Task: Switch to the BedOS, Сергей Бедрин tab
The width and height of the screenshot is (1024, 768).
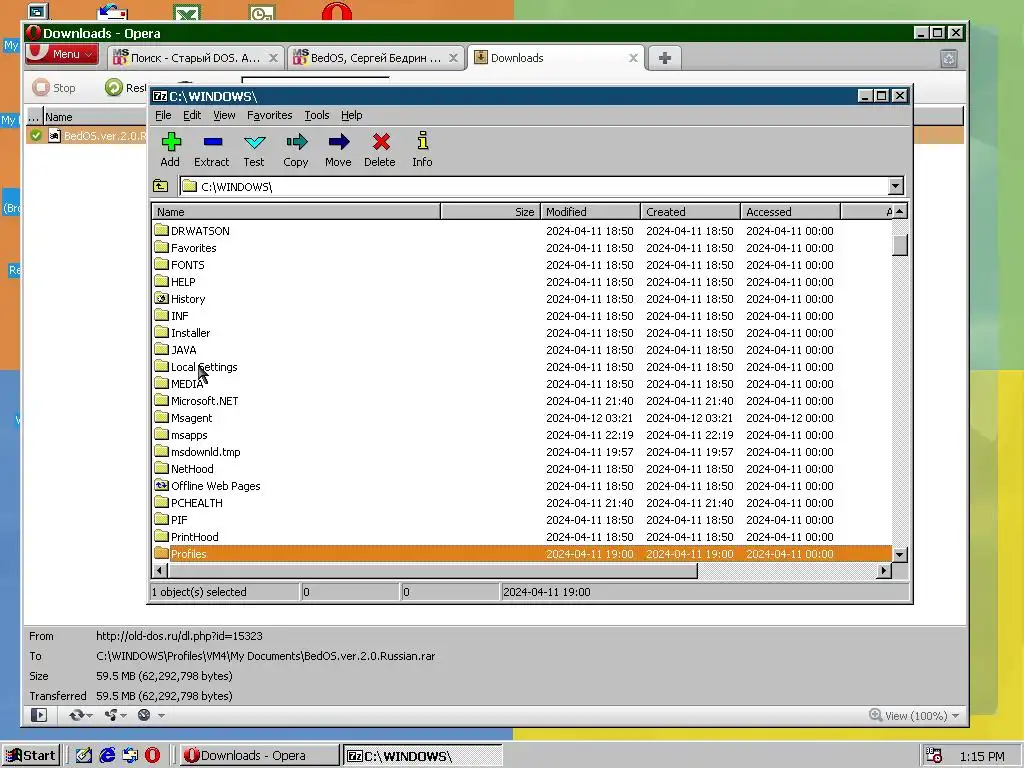Action: 376,58
